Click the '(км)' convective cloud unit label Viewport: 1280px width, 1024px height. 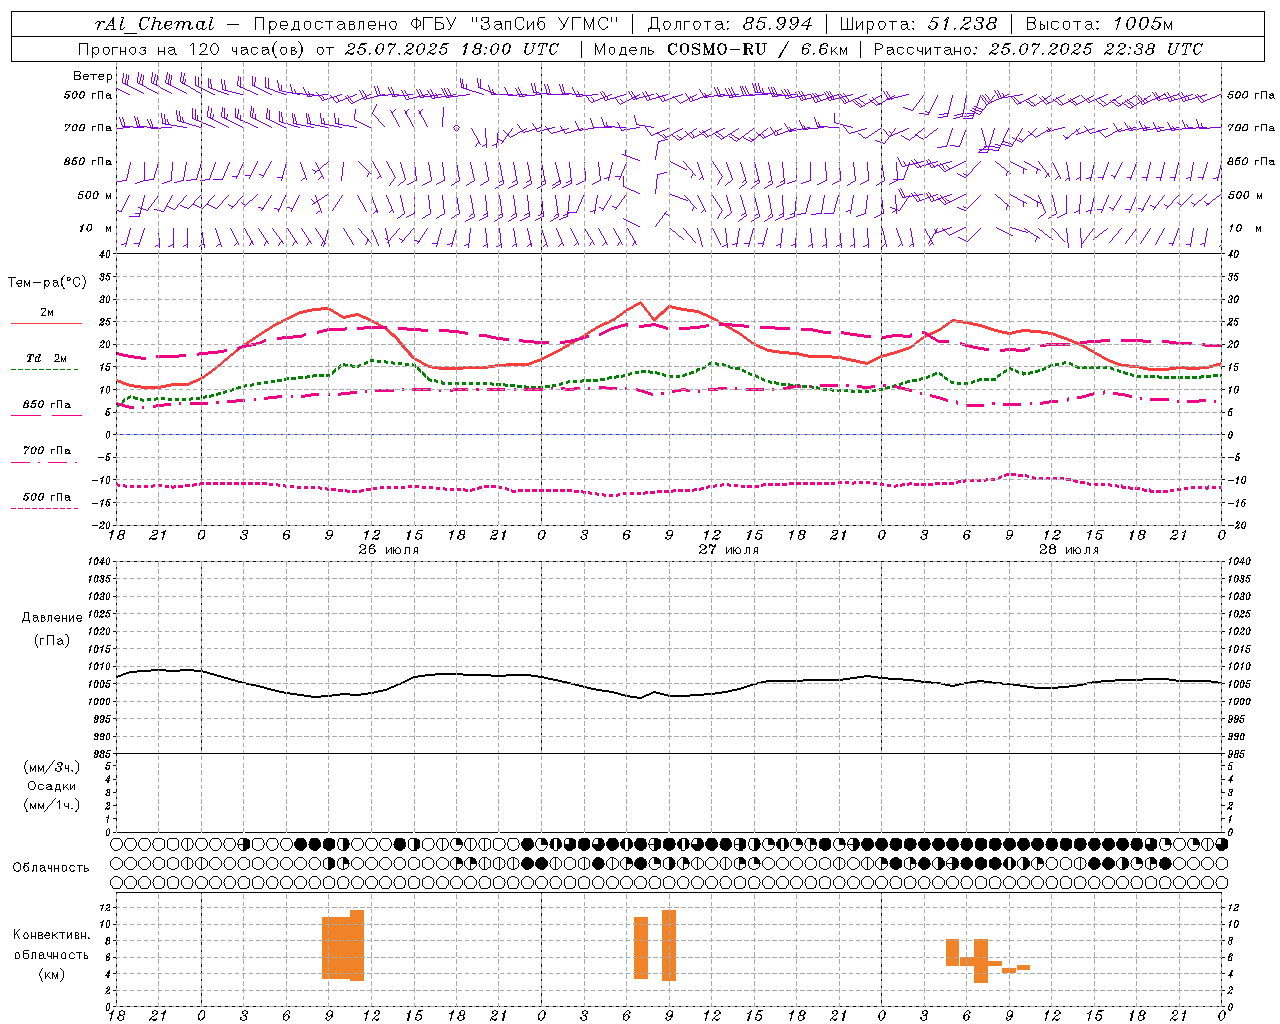pyautogui.click(x=52, y=974)
